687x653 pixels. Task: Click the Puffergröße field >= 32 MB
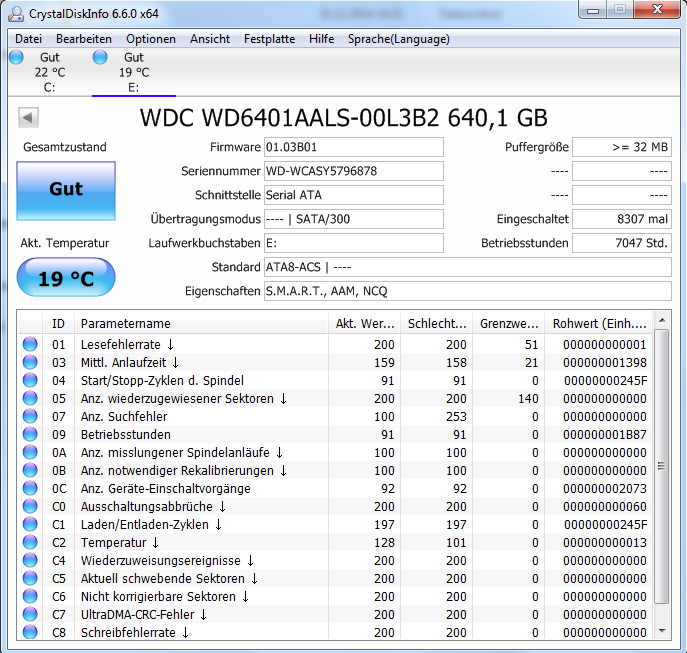622,147
